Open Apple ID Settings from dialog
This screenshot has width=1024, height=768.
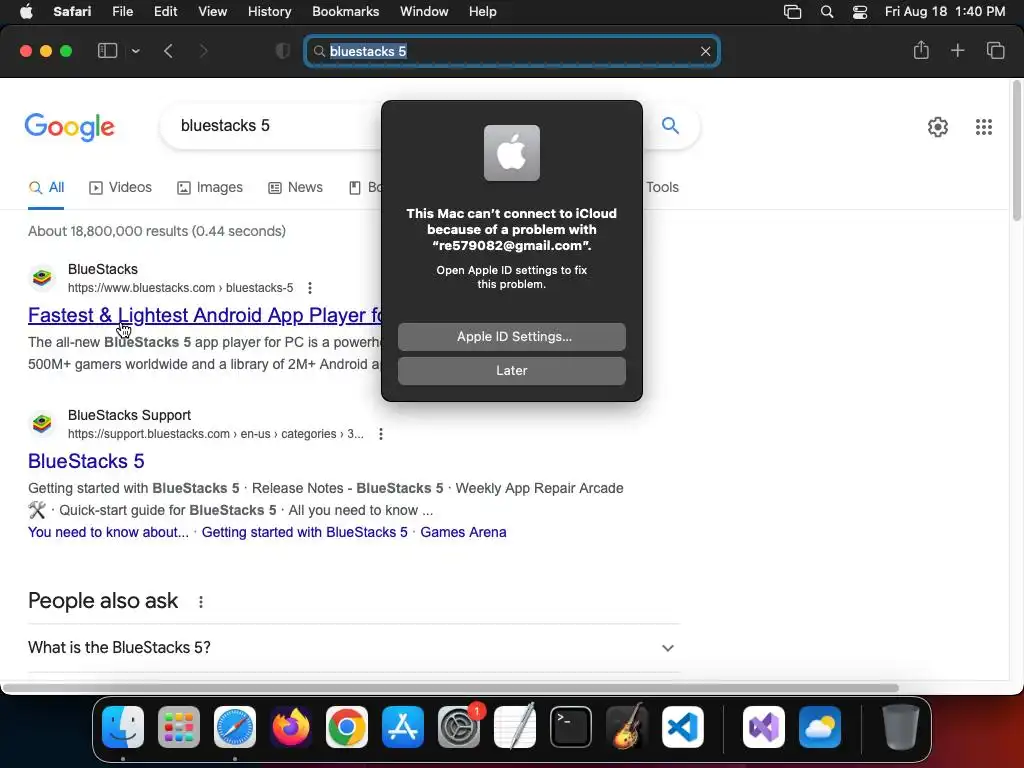[511, 336]
